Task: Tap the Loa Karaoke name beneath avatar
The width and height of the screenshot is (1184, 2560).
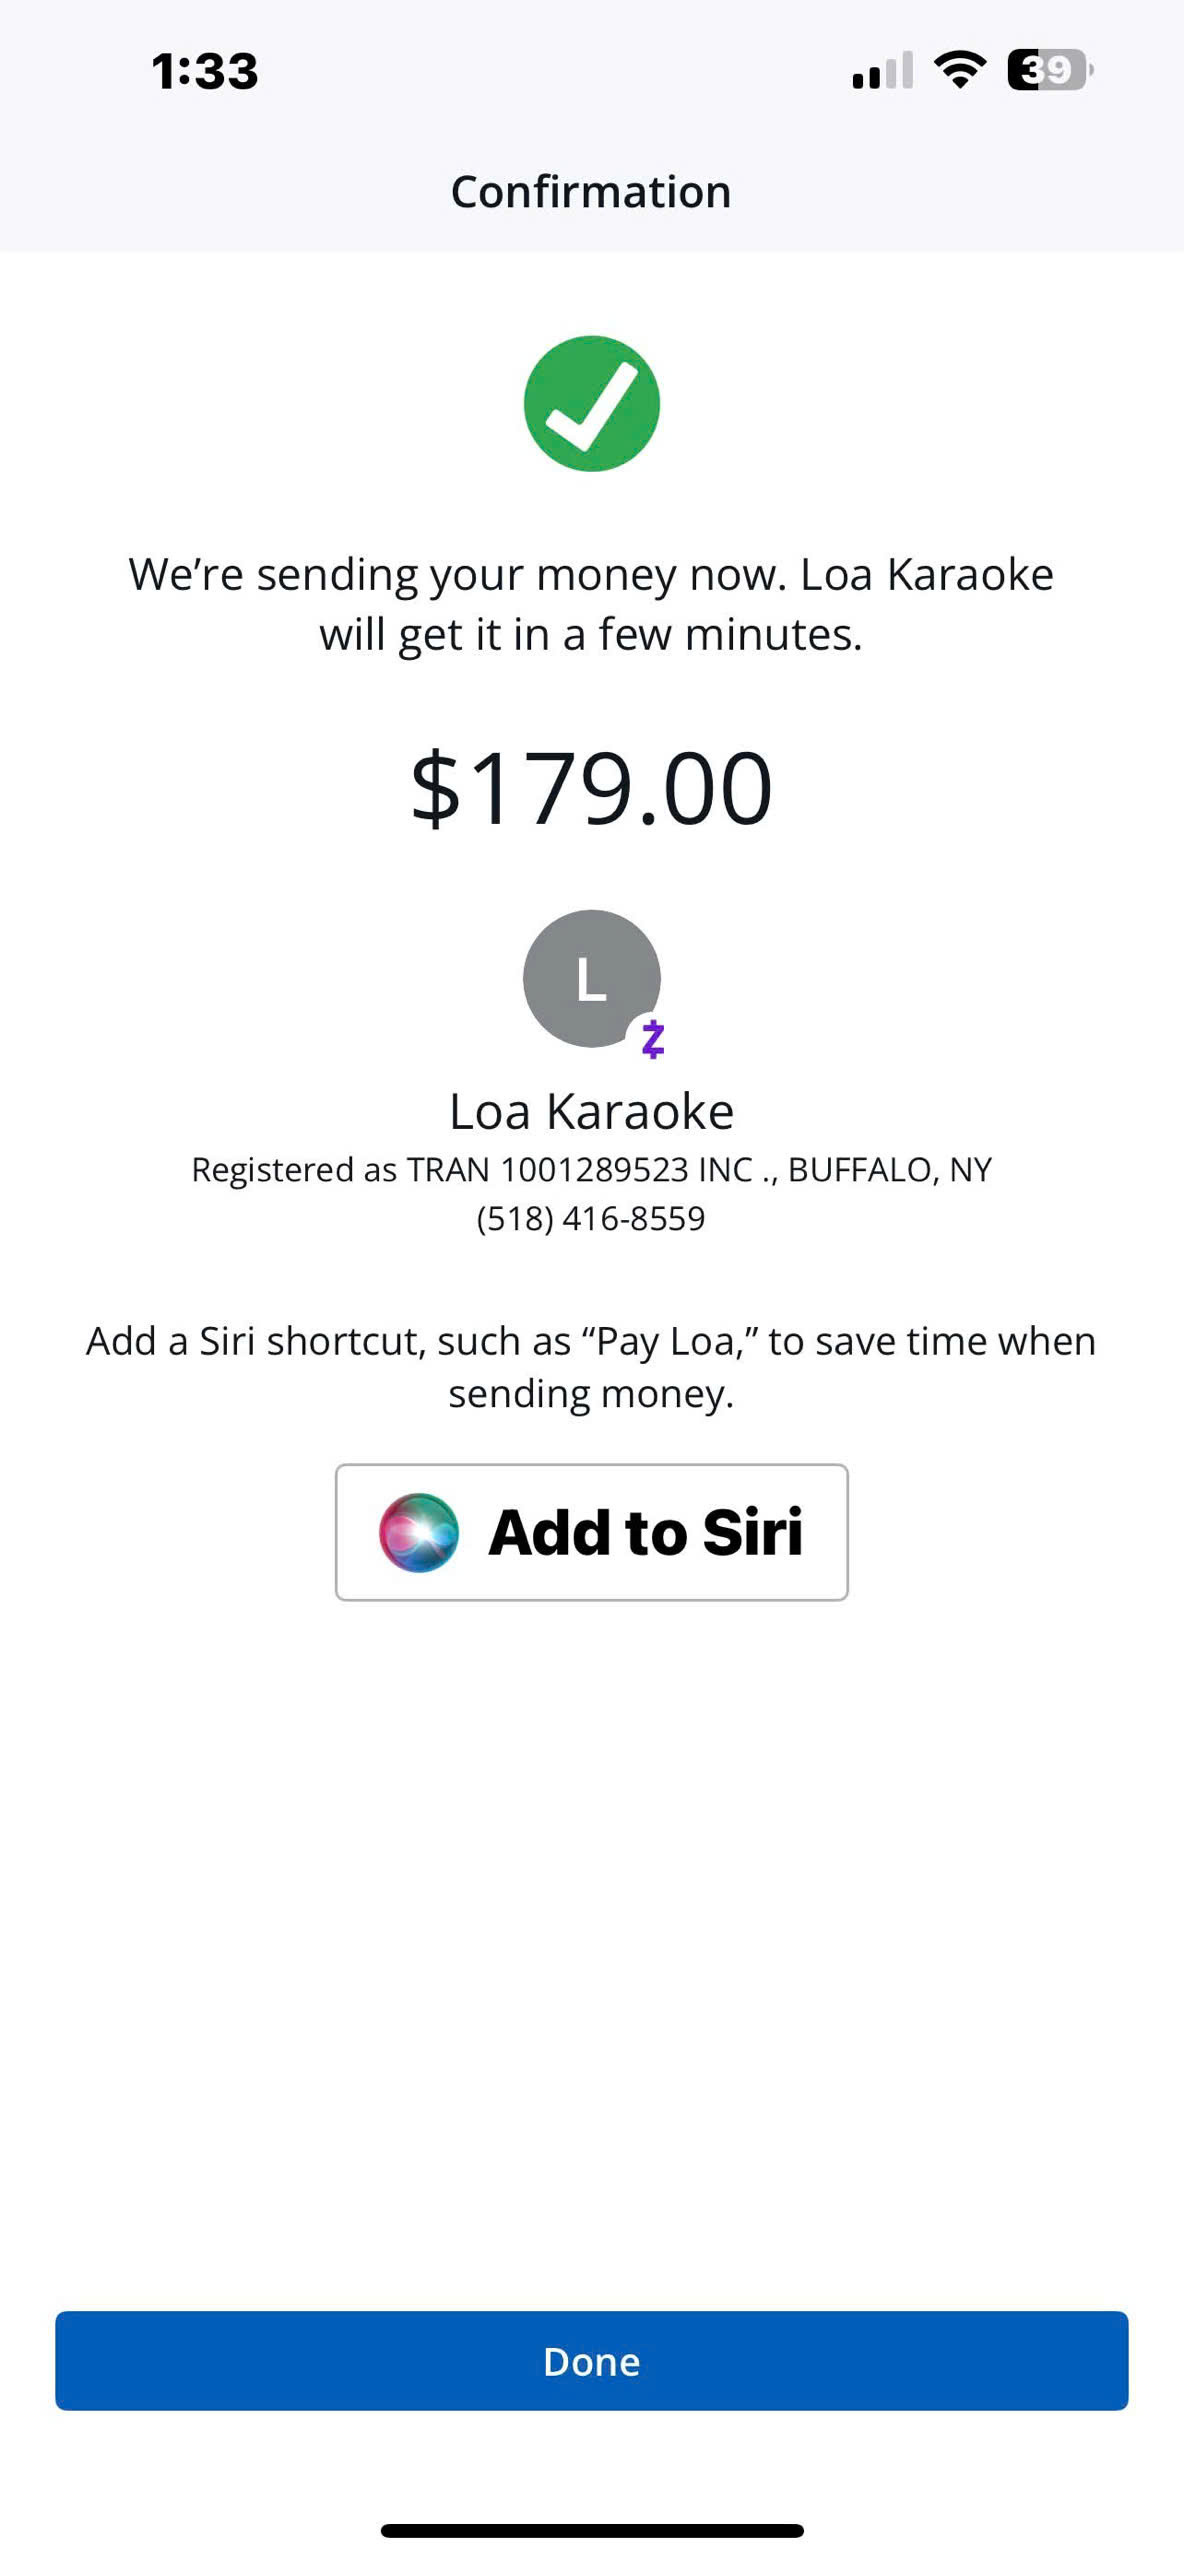Action: coord(591,1111)
